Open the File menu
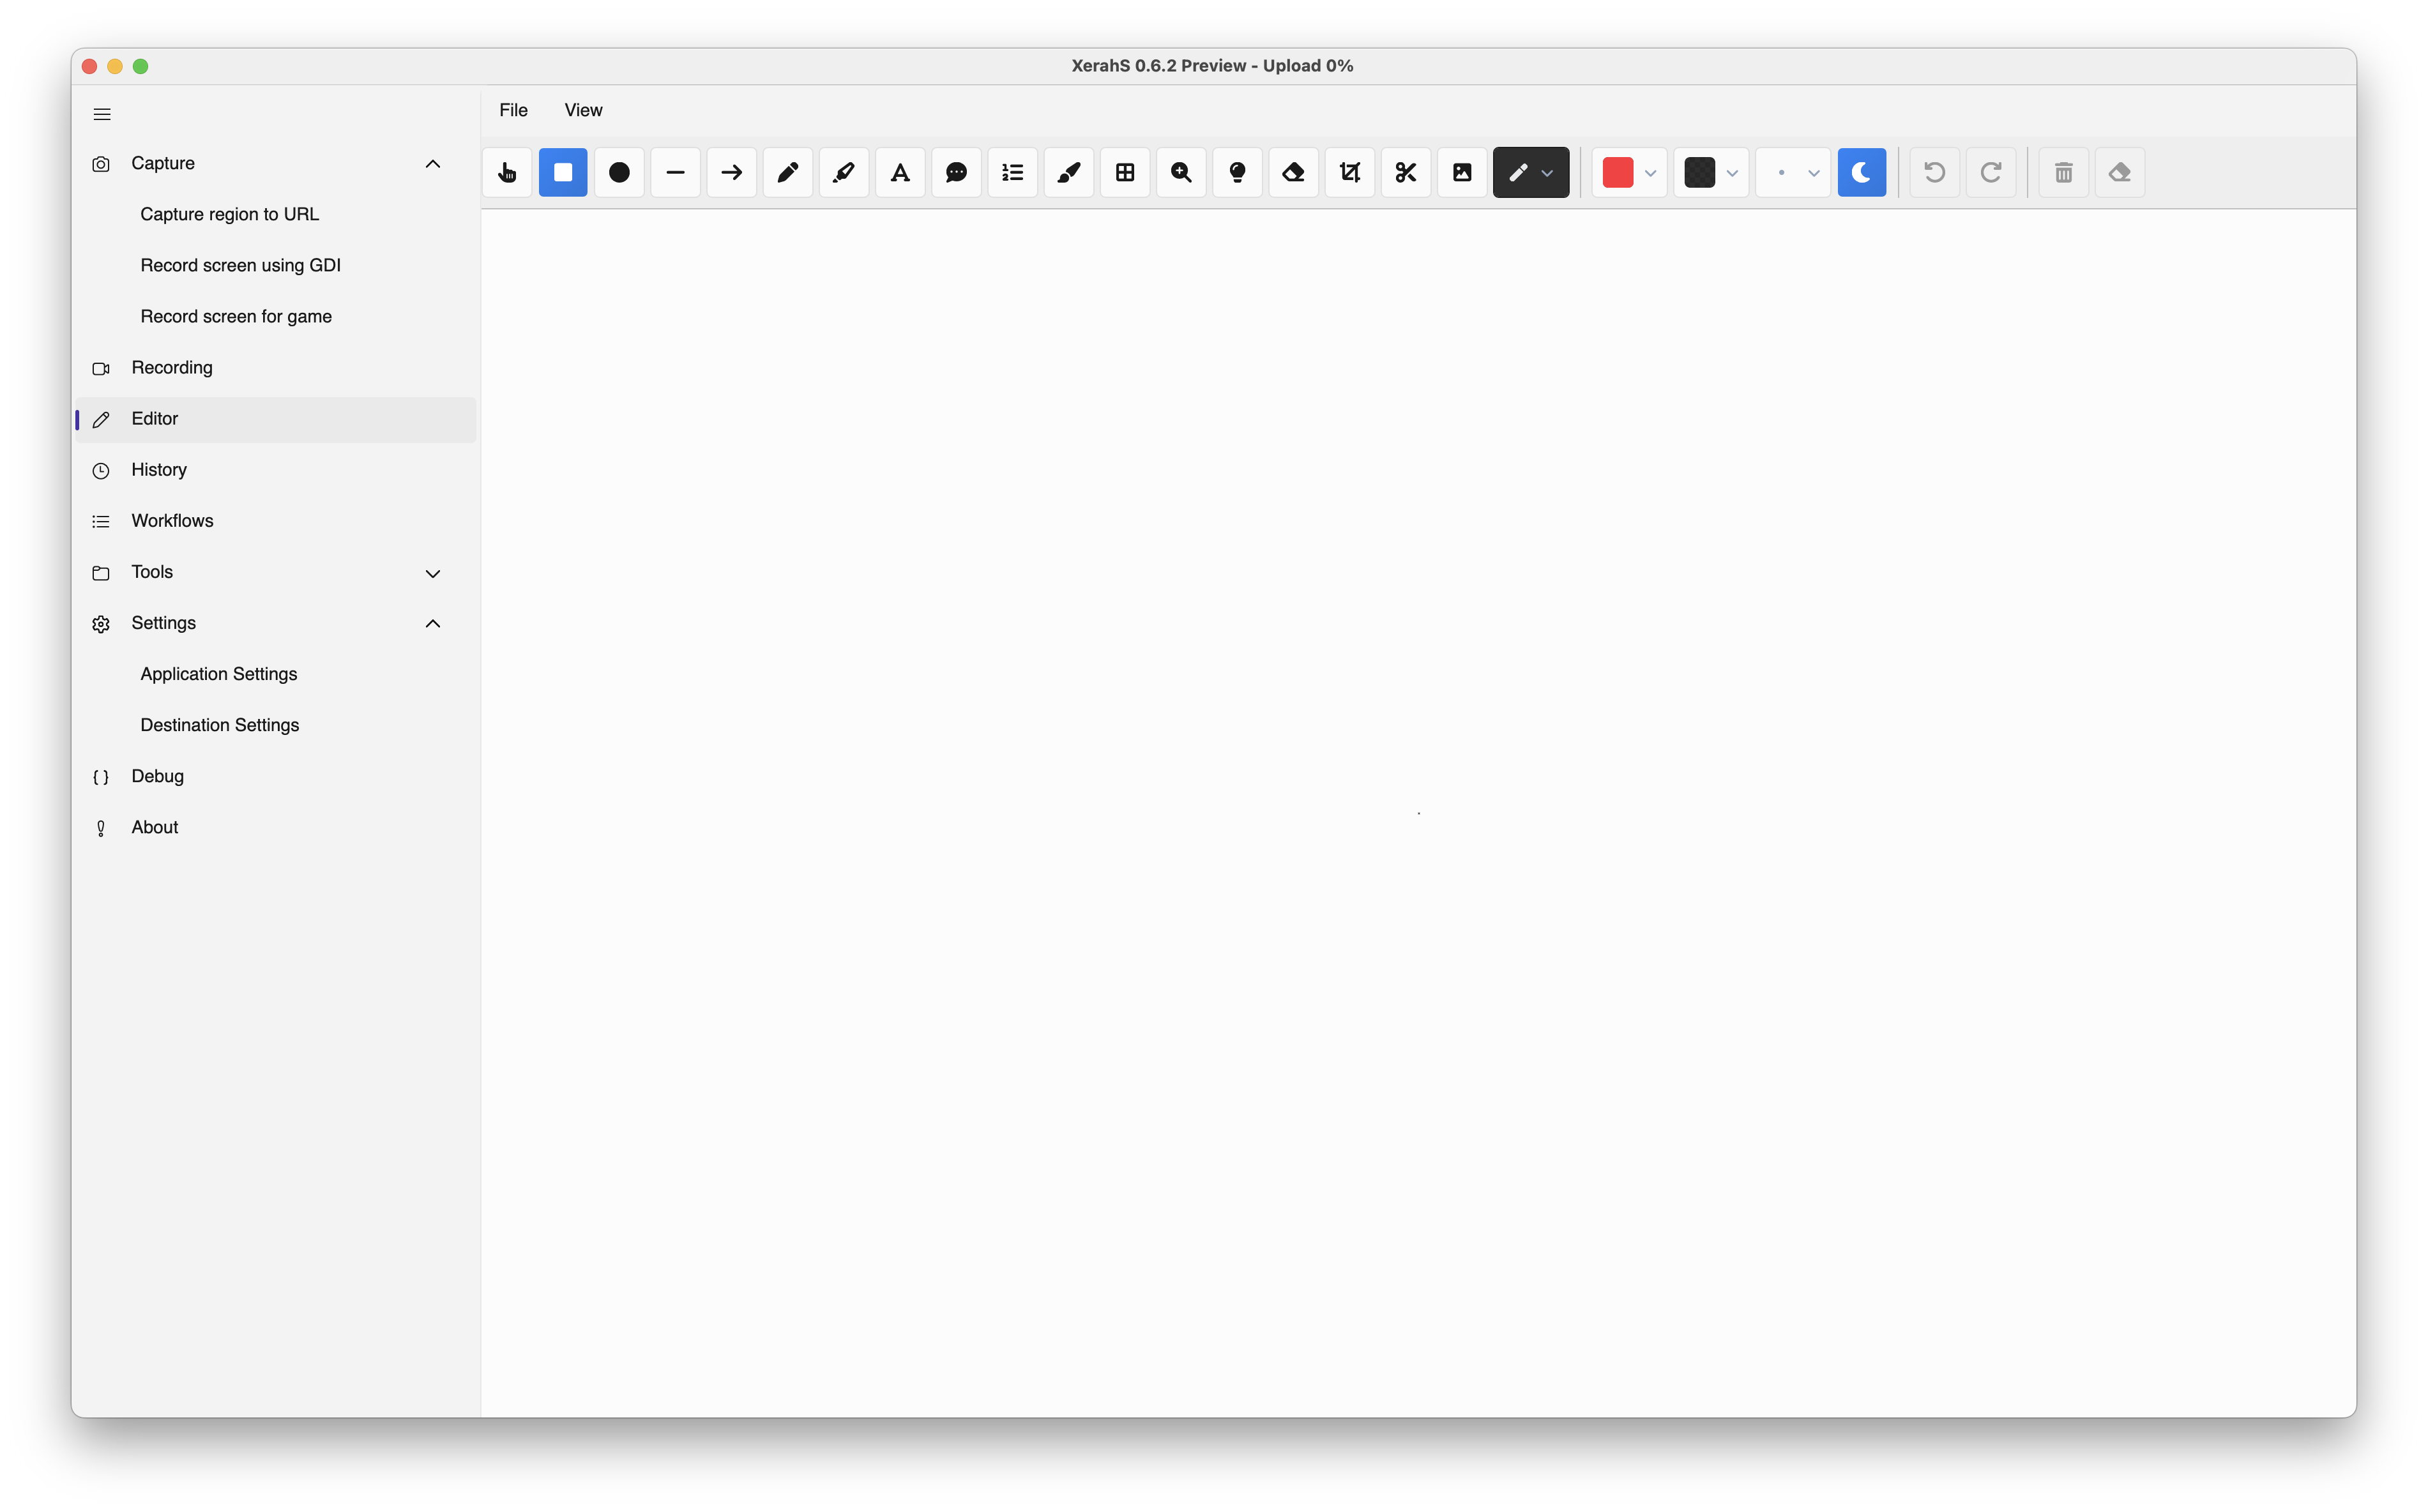The width and height of the screenshot is (2428, 1512). click(x=513, y=110)
